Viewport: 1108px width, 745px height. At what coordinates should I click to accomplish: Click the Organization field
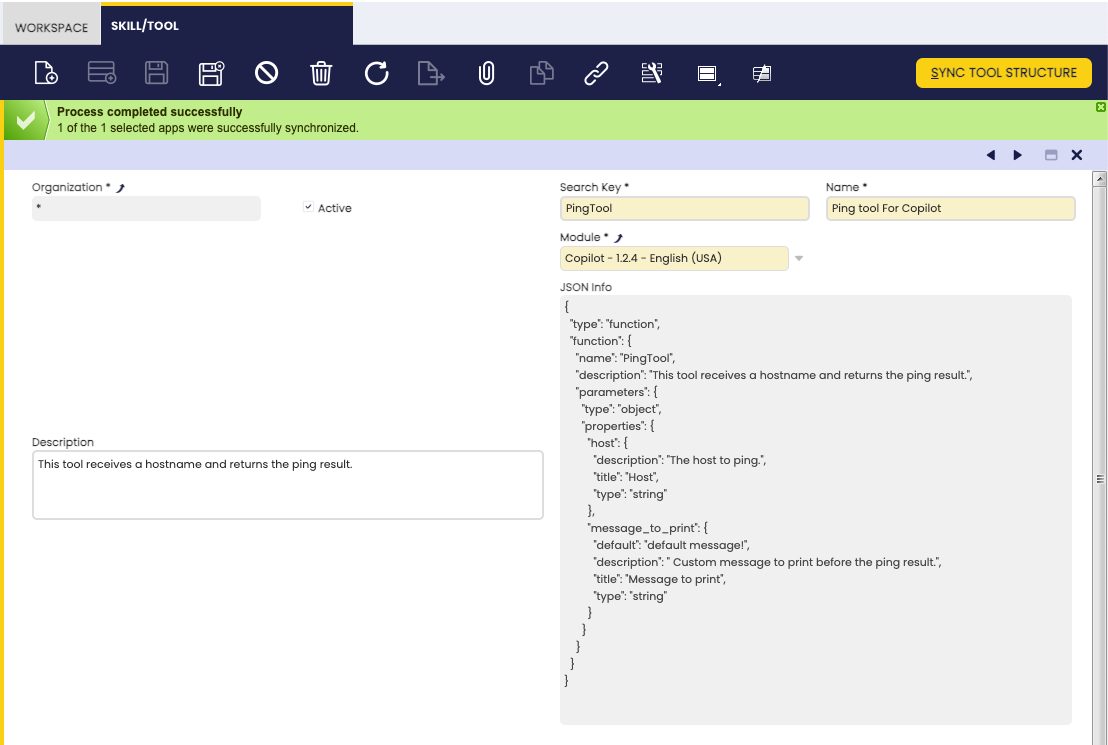tap(146, 209)
